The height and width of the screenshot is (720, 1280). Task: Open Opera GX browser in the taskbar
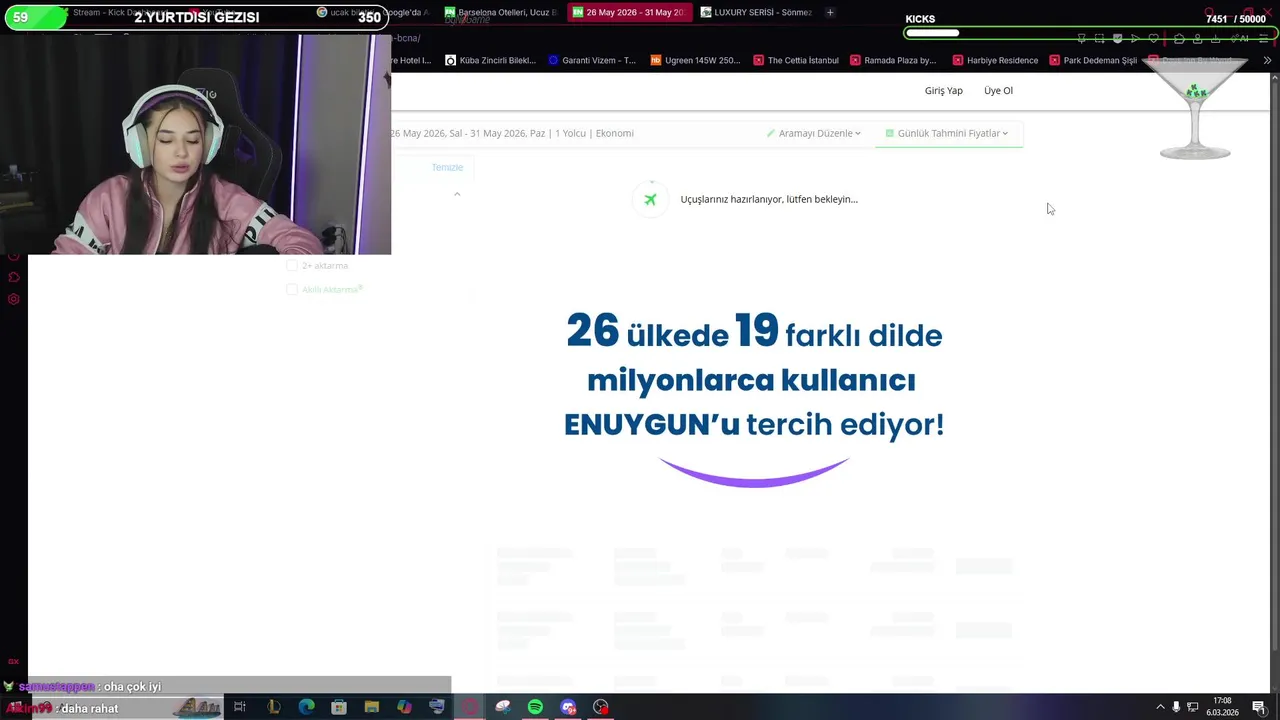point(470,707)
